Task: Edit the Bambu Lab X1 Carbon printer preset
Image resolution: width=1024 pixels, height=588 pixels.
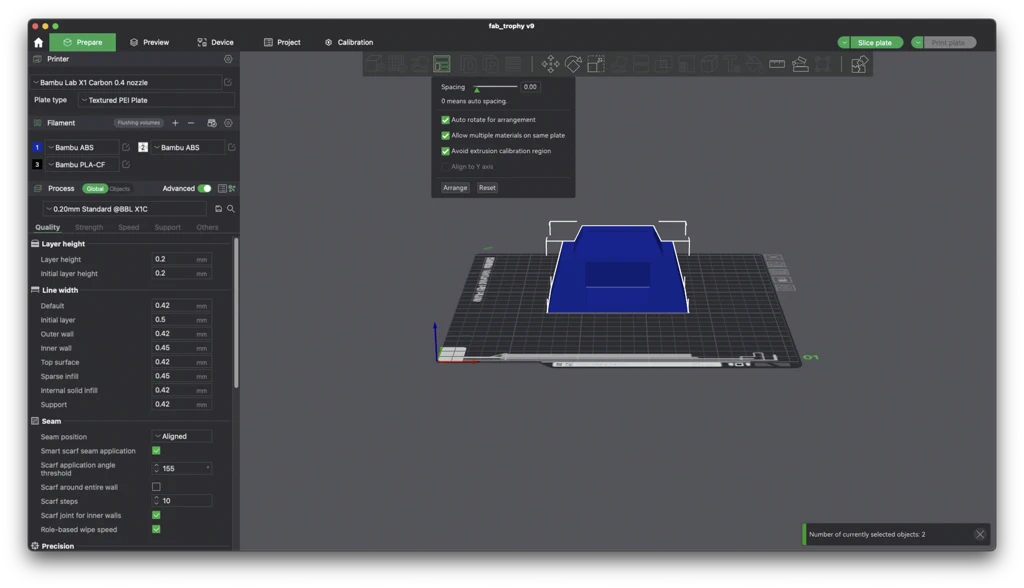Action: 227,82
